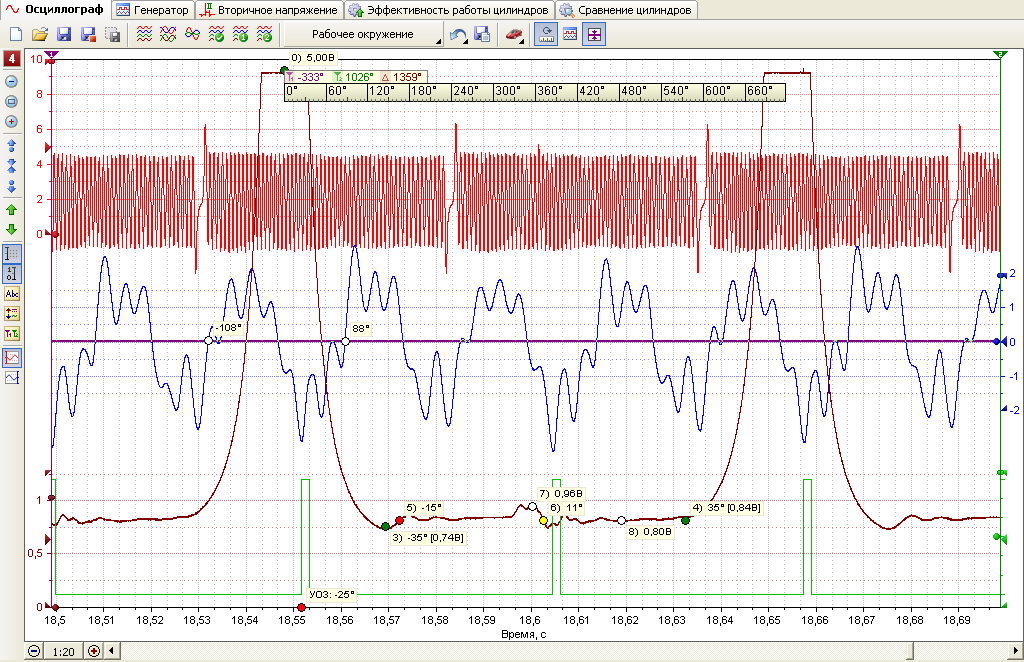Switch to the Генератор tab
Screen dimensions: 1024x662
[x=152, y=10]
